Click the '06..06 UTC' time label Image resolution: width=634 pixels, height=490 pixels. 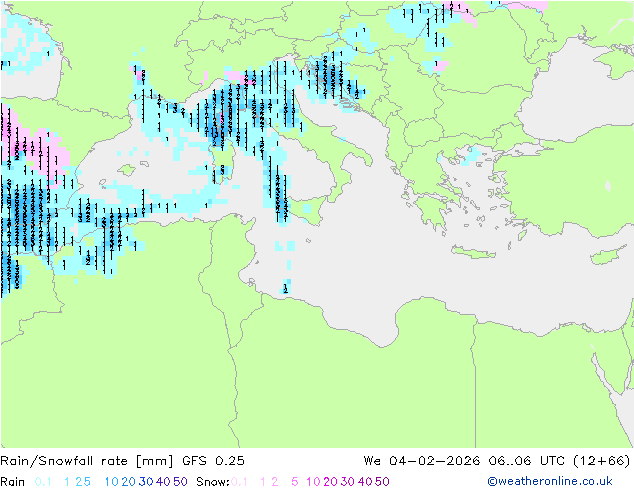coord(527,461)
